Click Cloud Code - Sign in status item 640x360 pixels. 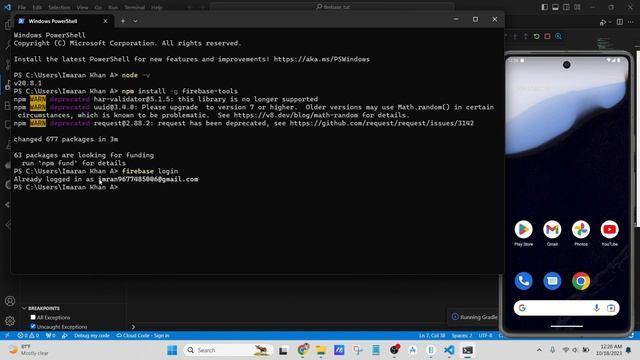coord(143,336)
